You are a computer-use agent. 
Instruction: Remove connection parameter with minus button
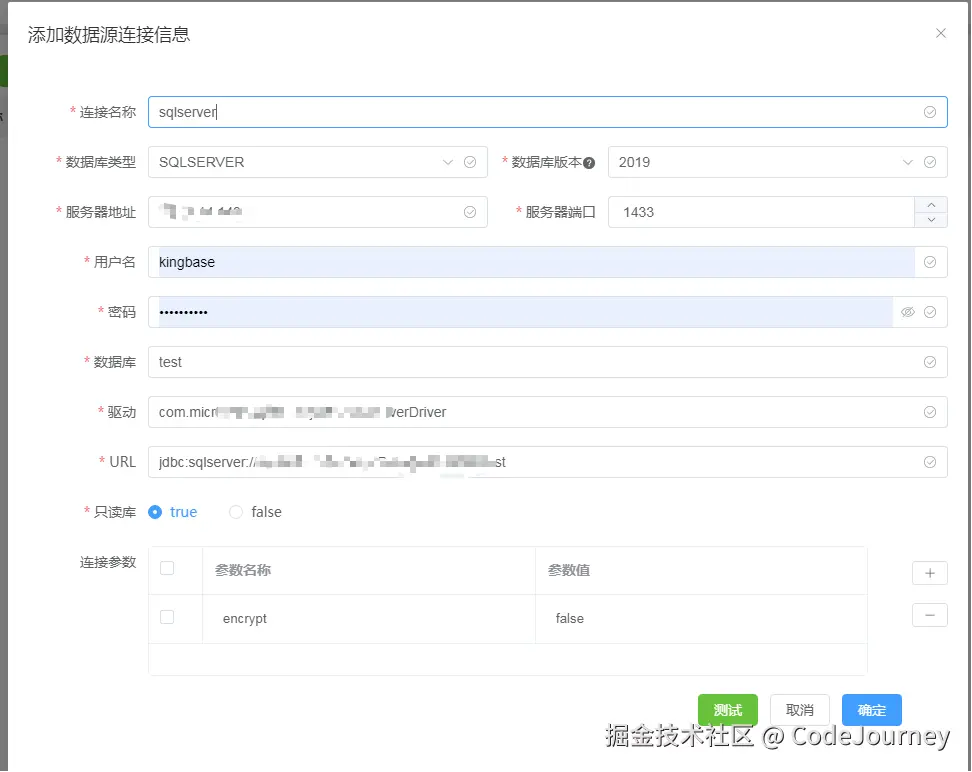[929, 615]
